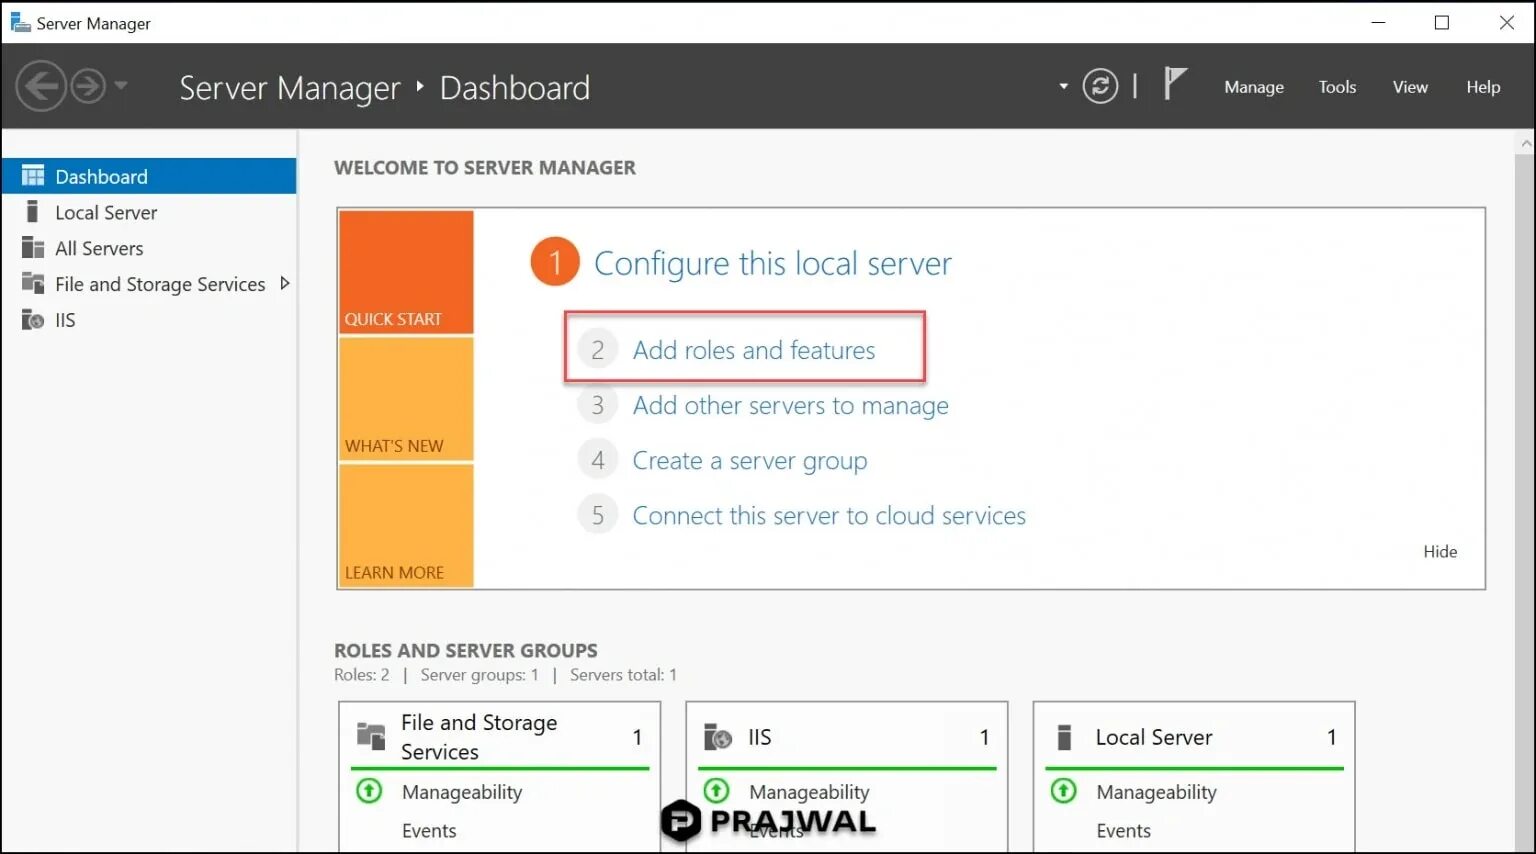The image size is (1536, 854).
Task: Click Connect this server to cloud services
Action: (x=829, y=515)
